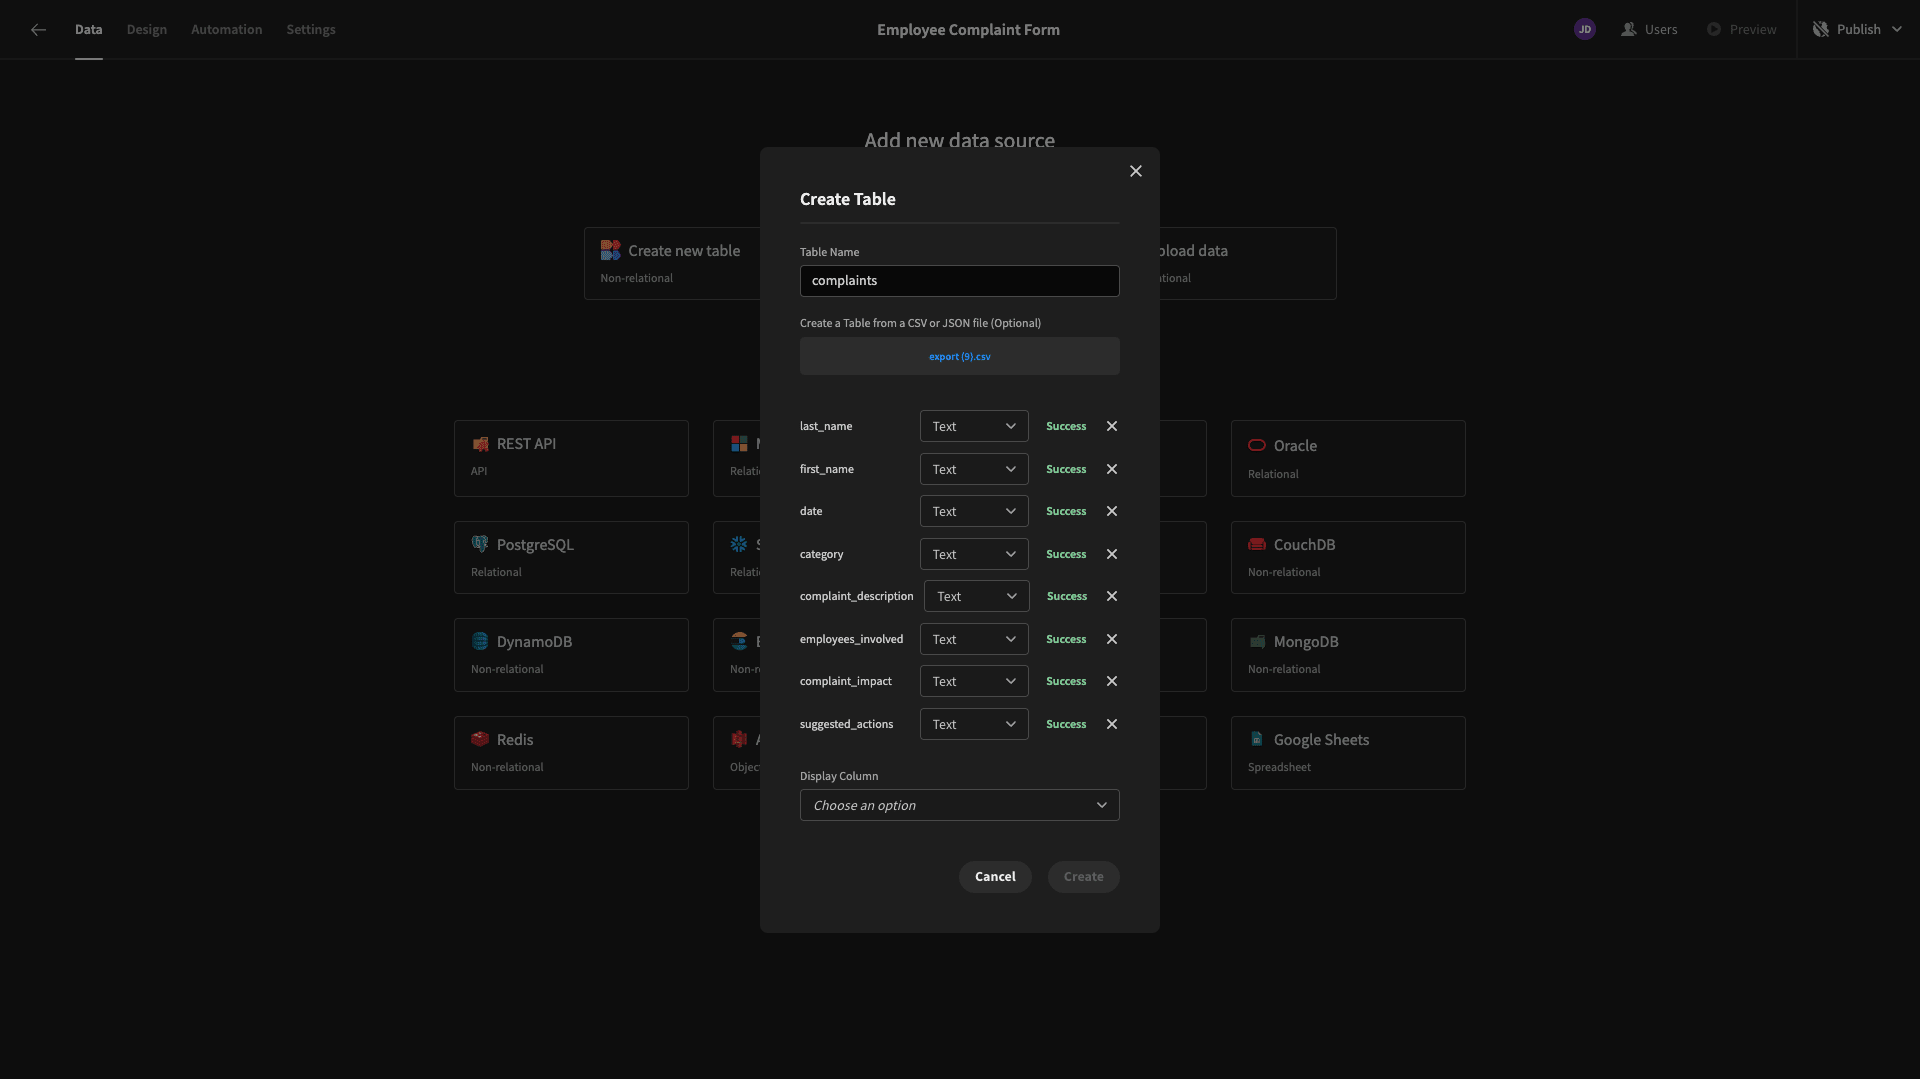Remove the date column

[1112, 511]
